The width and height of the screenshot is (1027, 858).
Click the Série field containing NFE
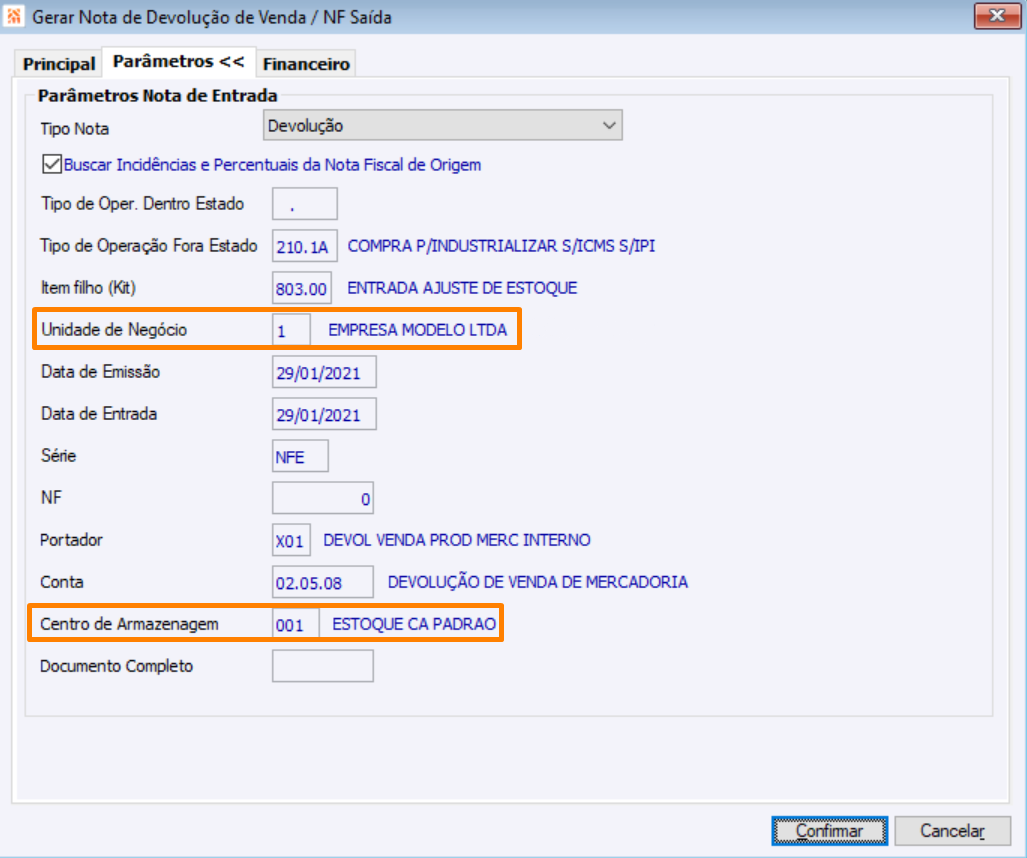click(300, 456)
